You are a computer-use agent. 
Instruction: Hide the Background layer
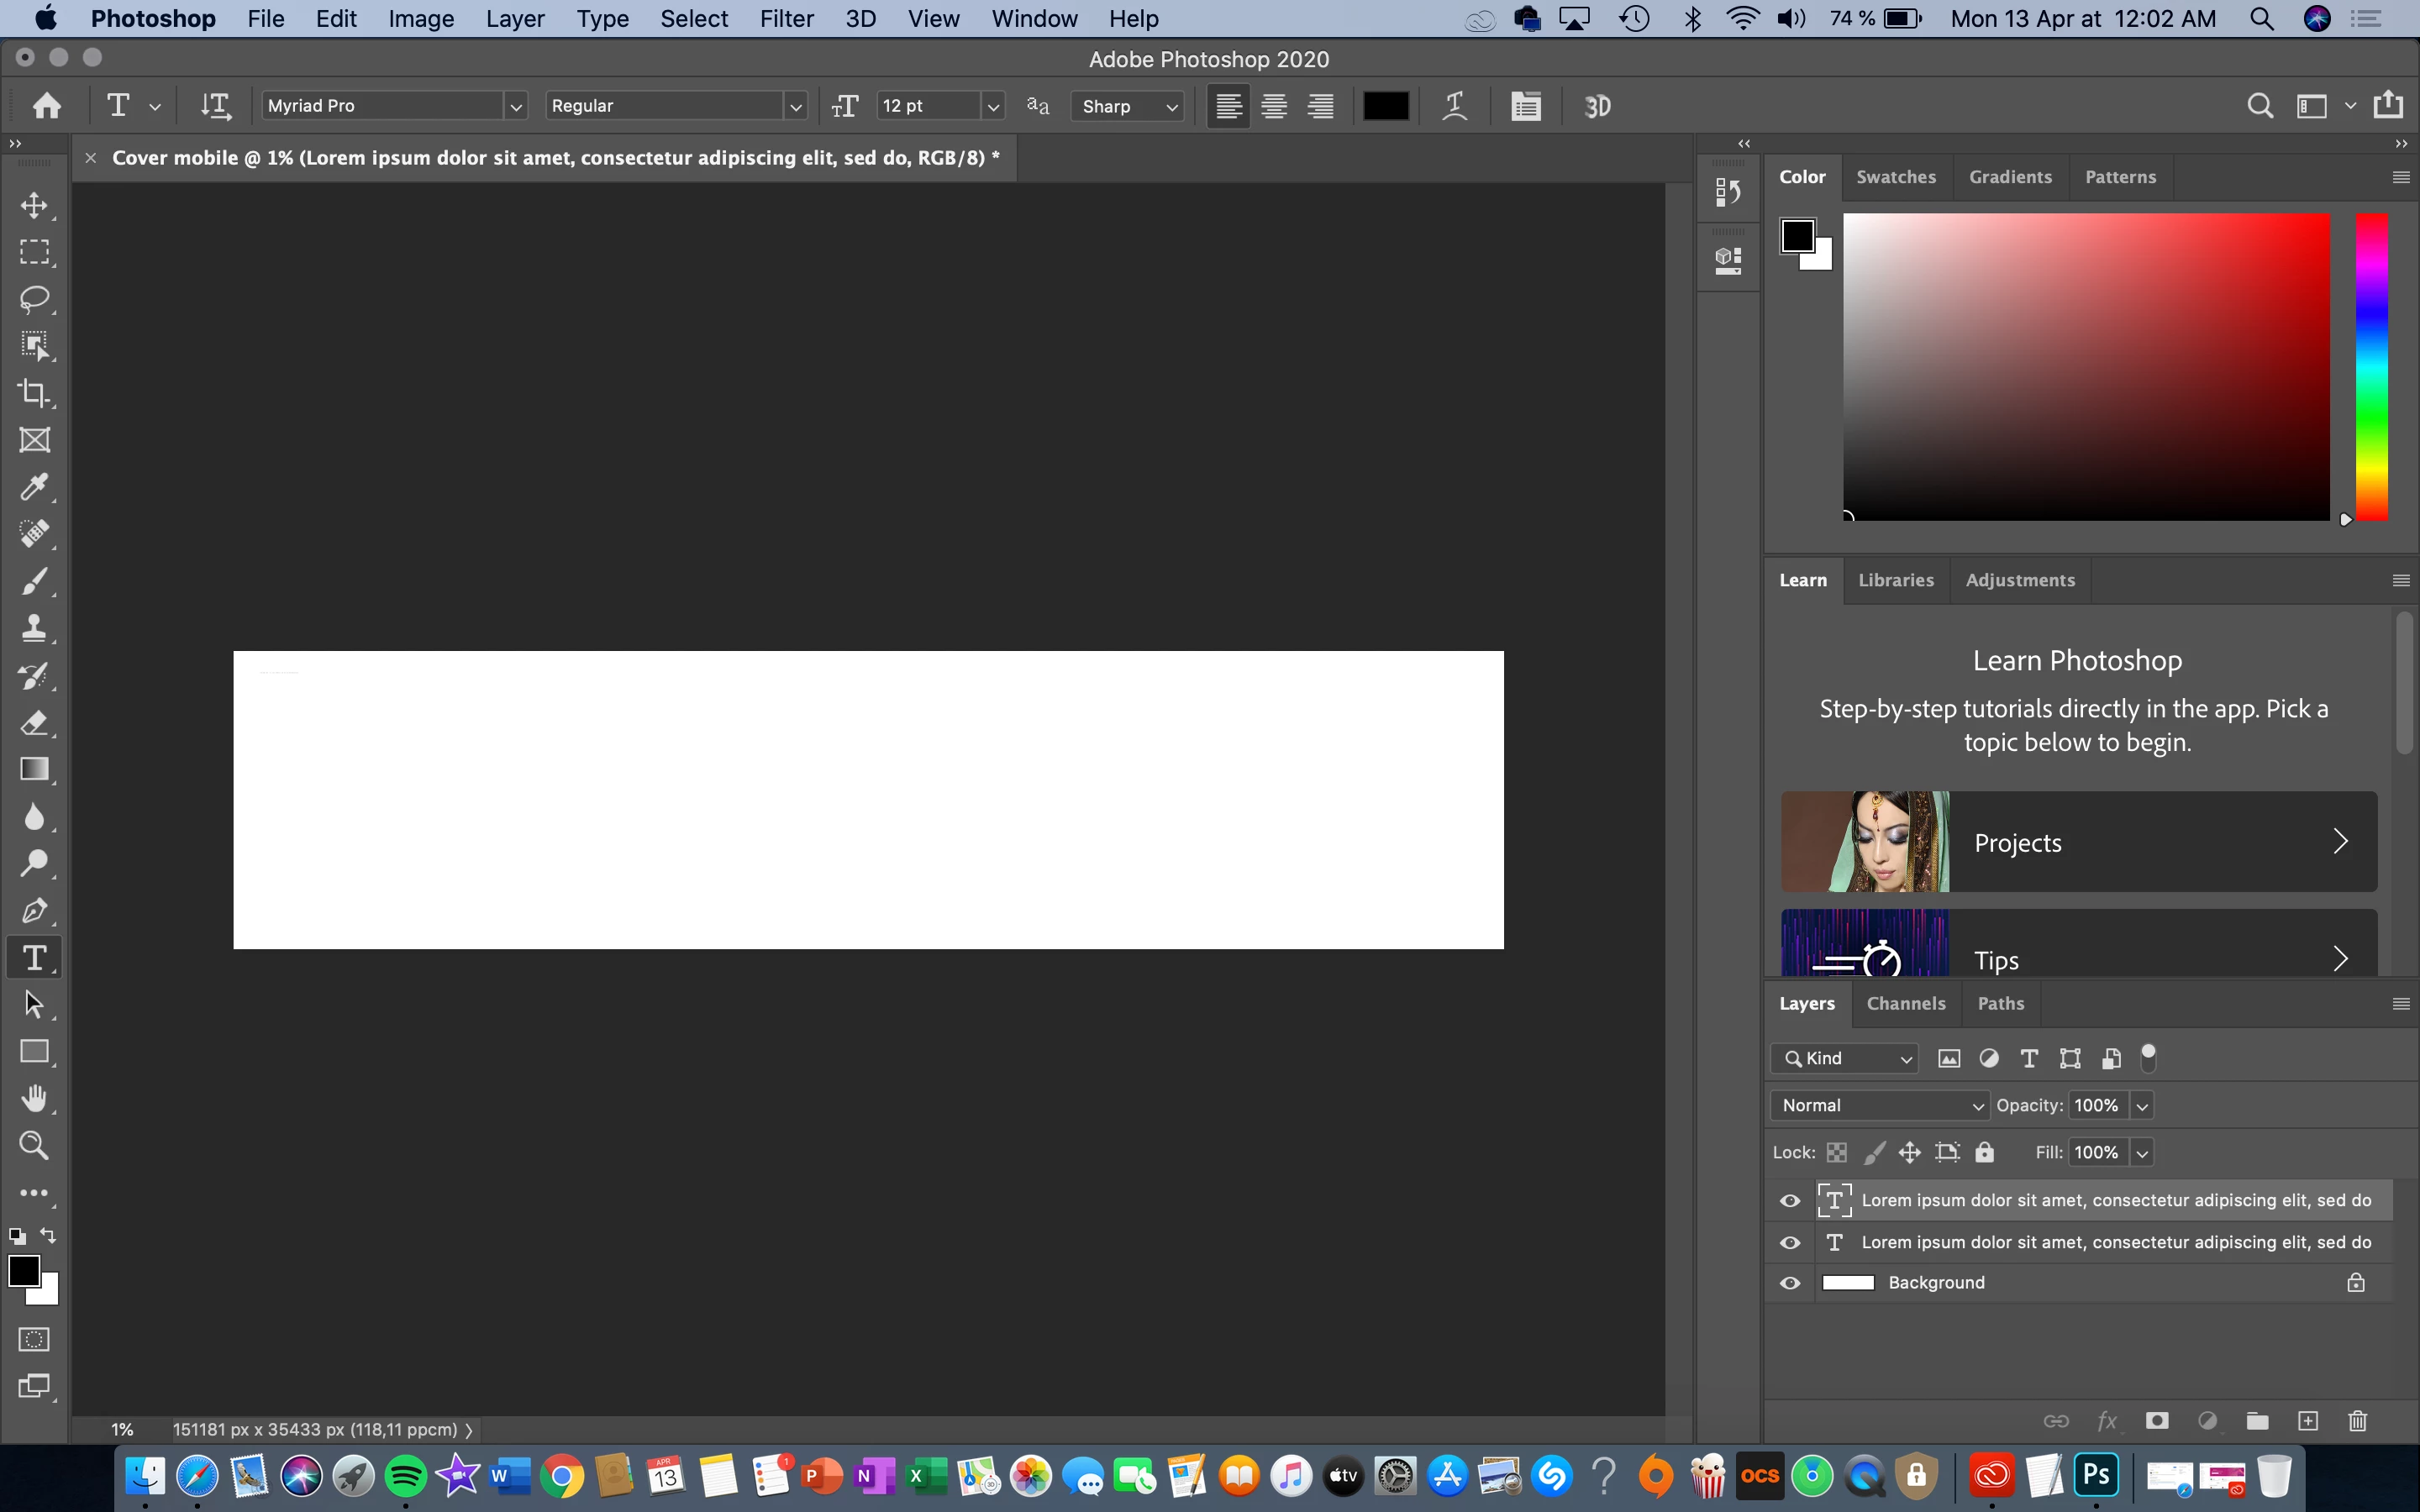point(1790,1283)
